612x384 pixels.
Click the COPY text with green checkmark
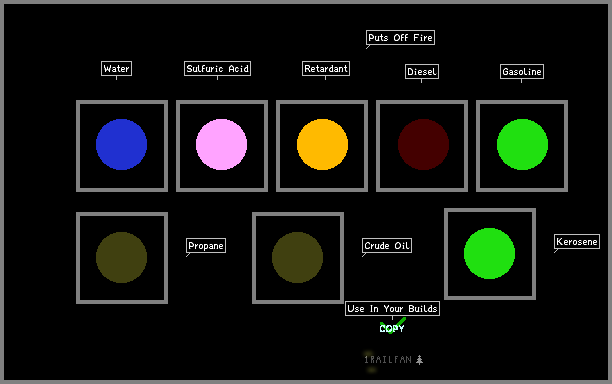pos(392,327)
